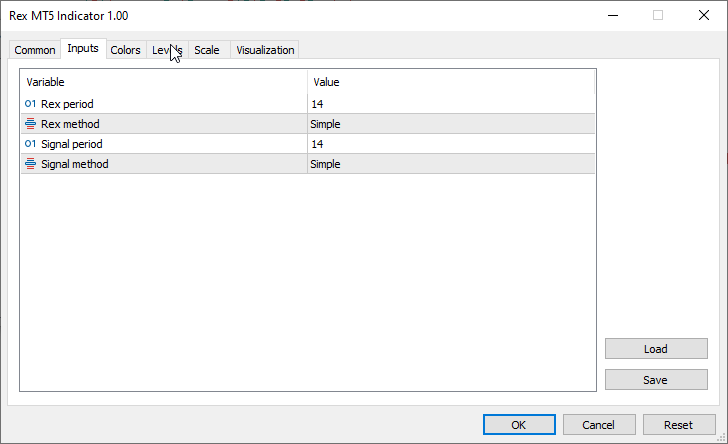Select the Inputs tab
This screenshot has height=444, width=728.
(83, 49)
